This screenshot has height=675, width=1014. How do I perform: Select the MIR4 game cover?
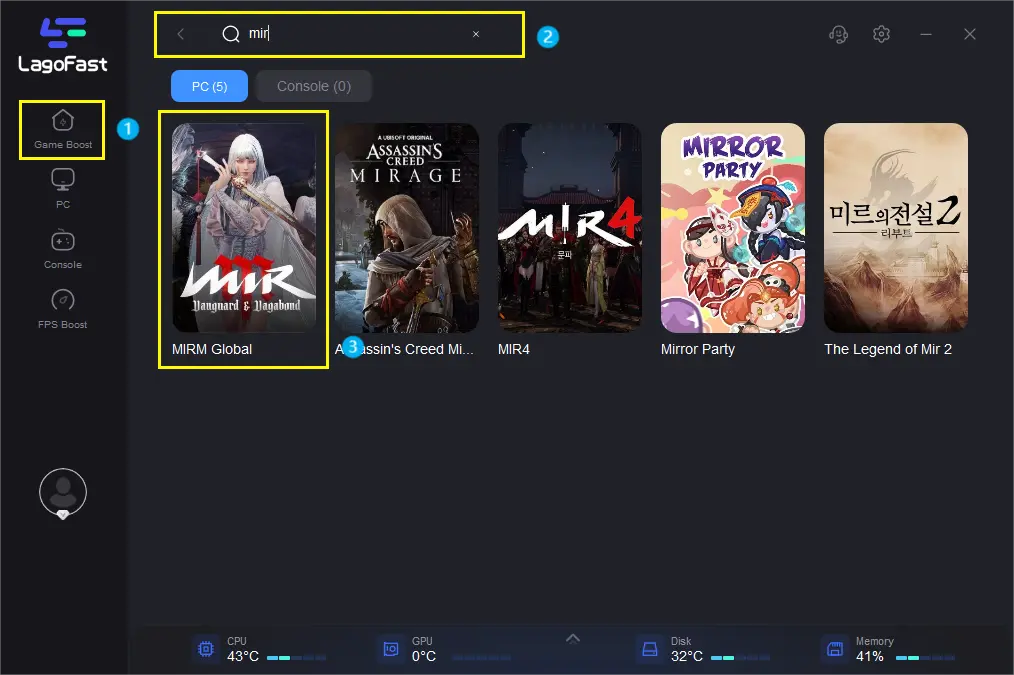point(570,228)
